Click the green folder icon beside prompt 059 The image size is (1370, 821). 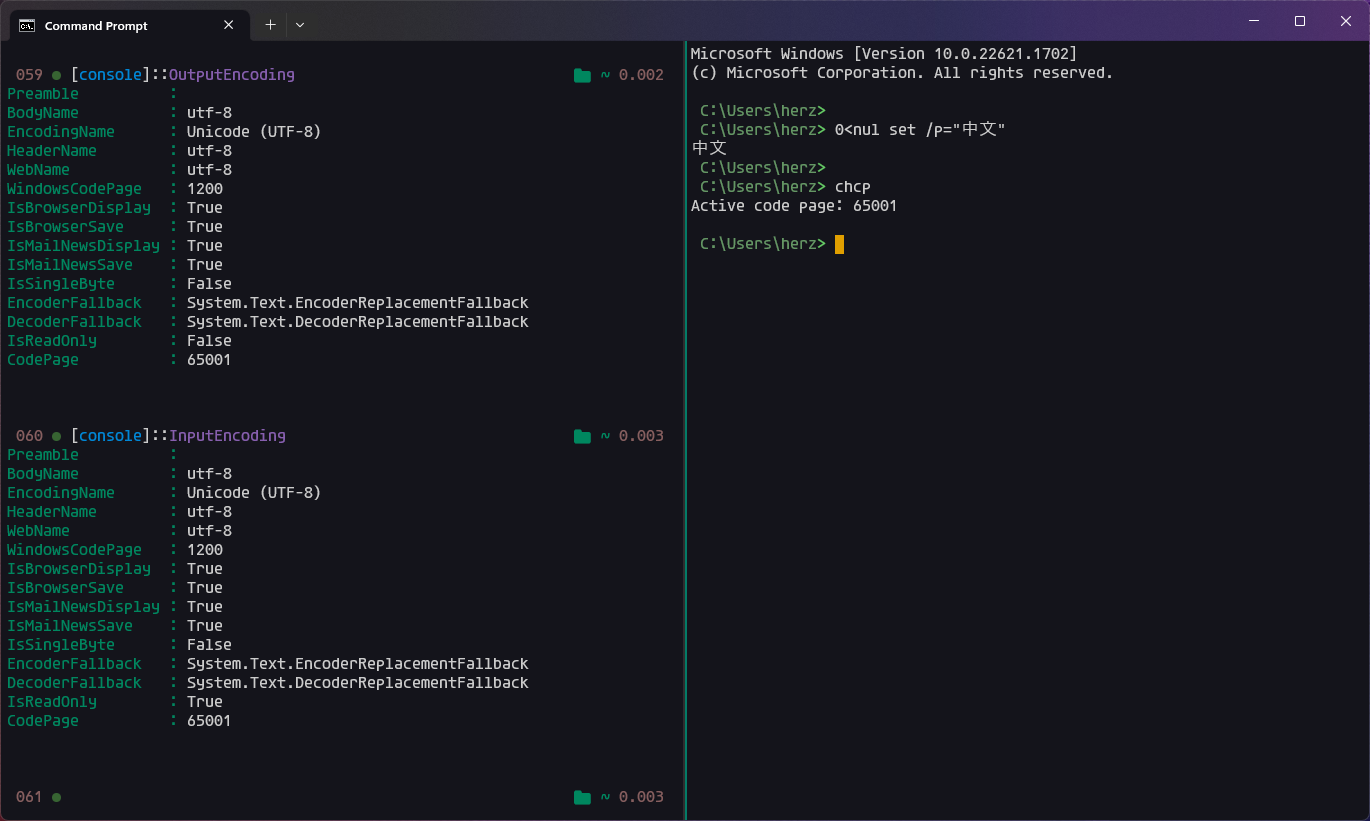582,73
